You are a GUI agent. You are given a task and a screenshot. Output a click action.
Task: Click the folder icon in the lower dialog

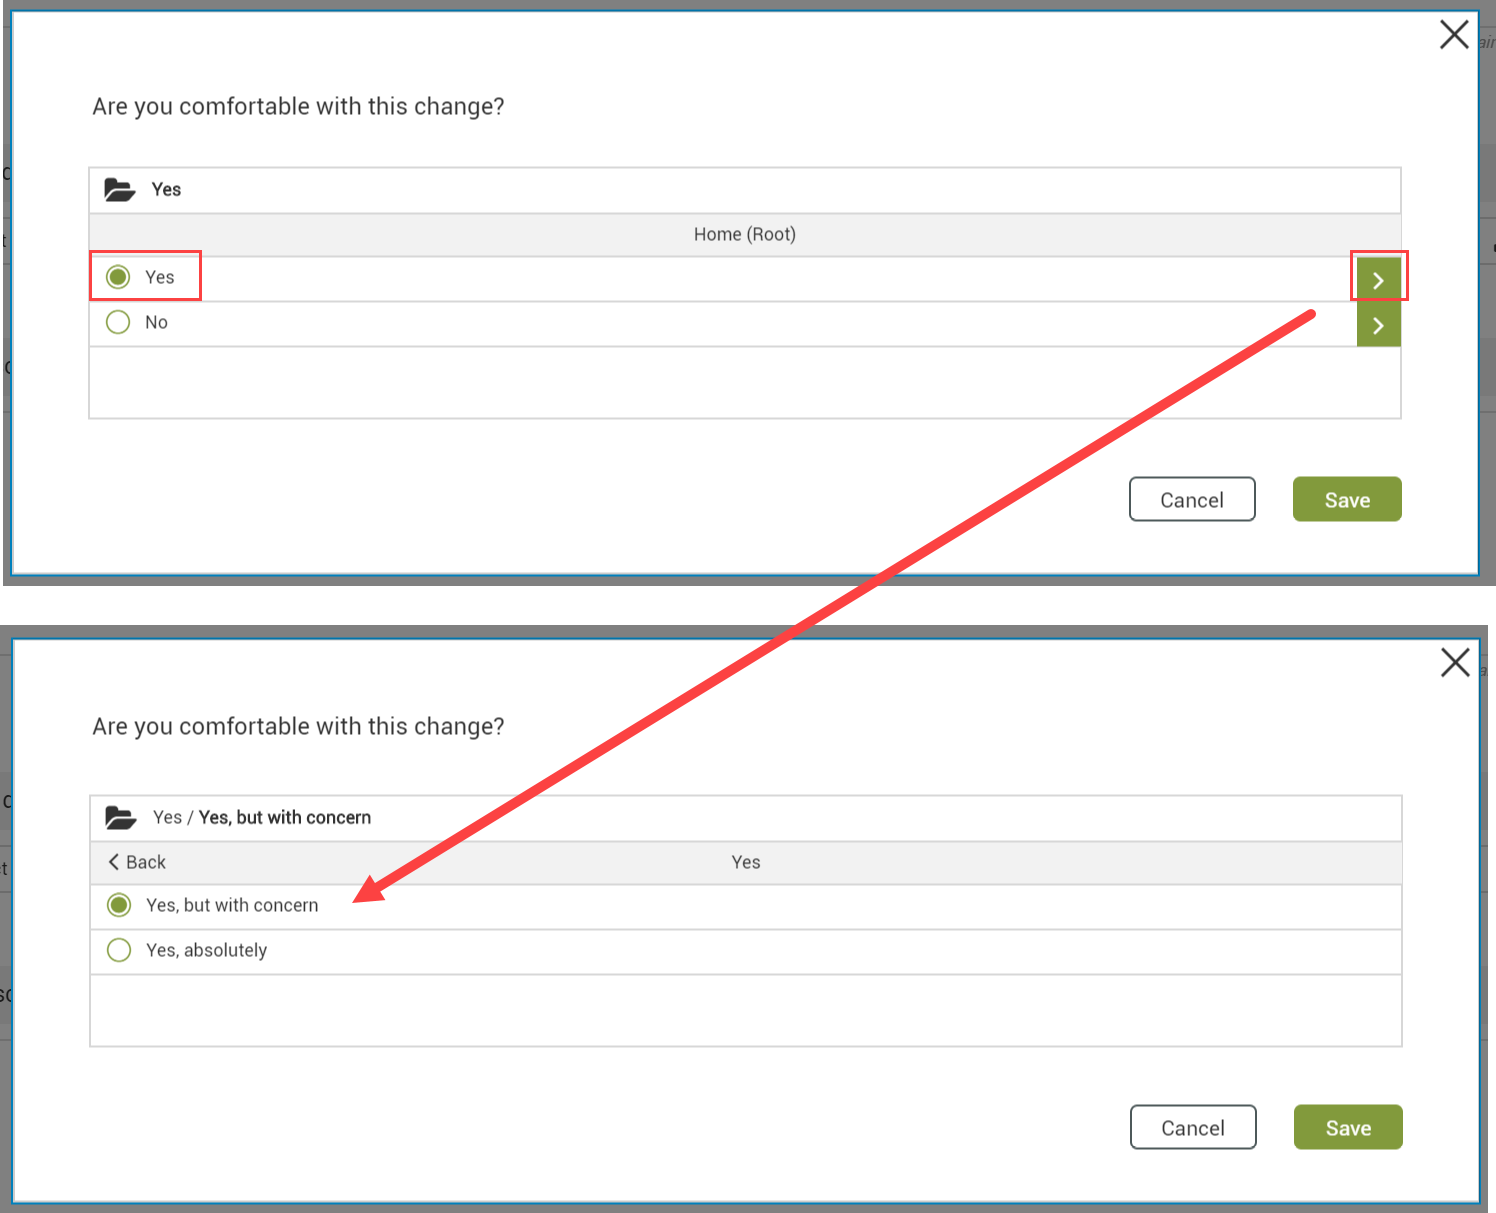pyautogui.click(x=119, y=817)
